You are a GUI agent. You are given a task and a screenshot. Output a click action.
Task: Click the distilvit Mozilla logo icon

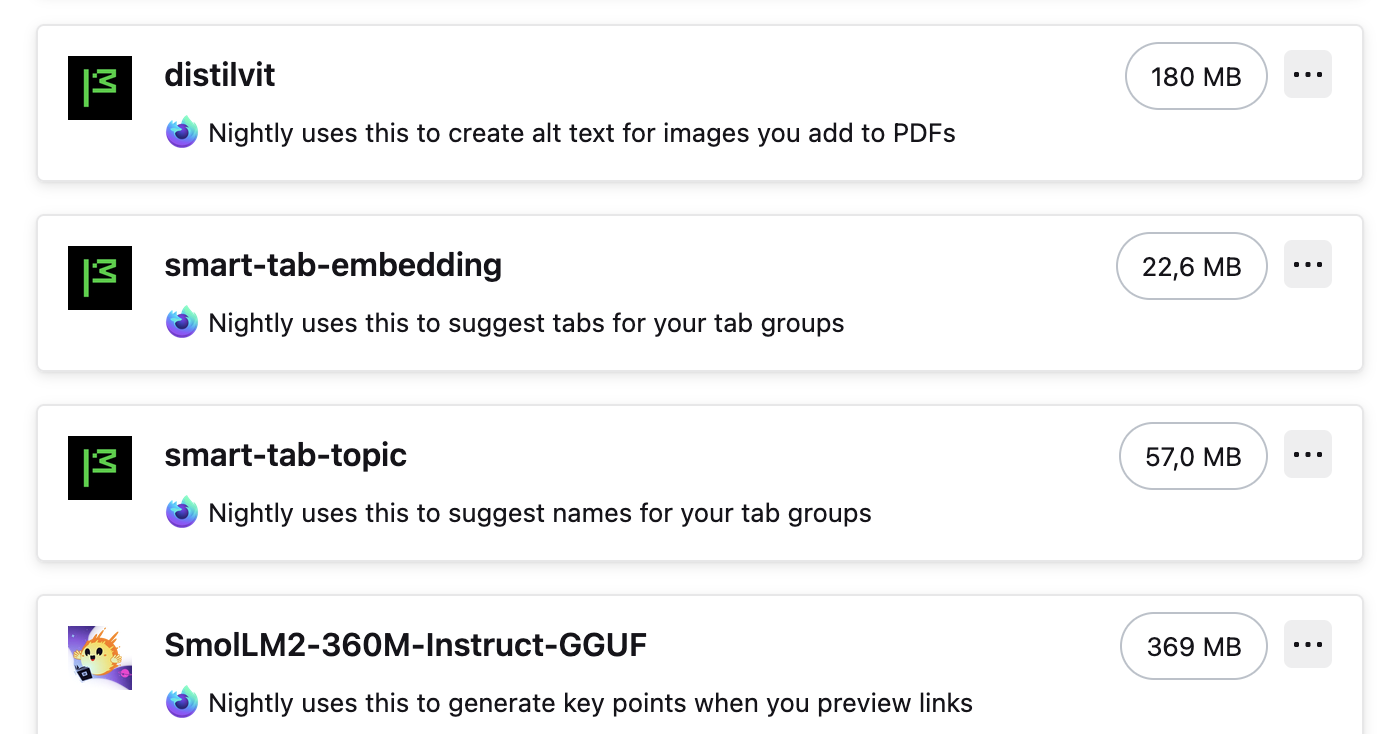100,88
